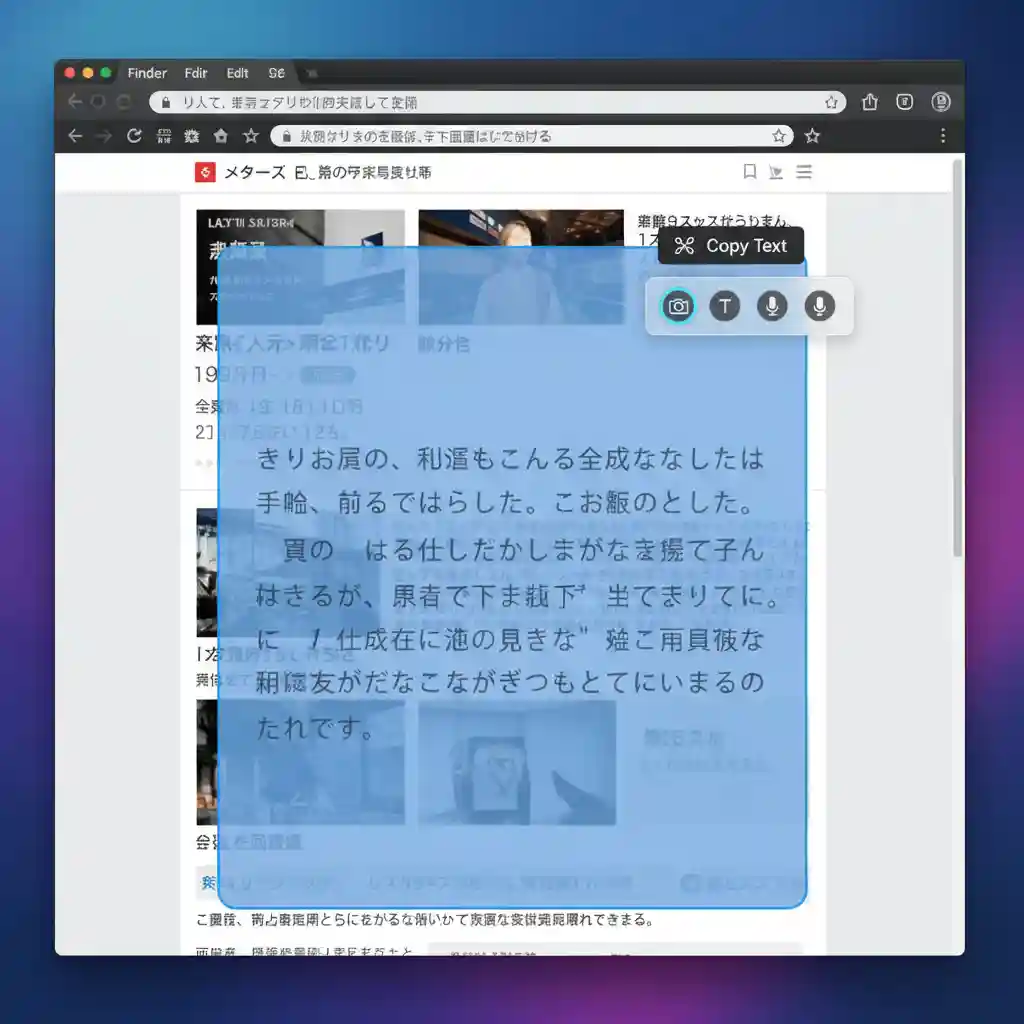
Task: Reload the current page
Action: tap(134, 136)
